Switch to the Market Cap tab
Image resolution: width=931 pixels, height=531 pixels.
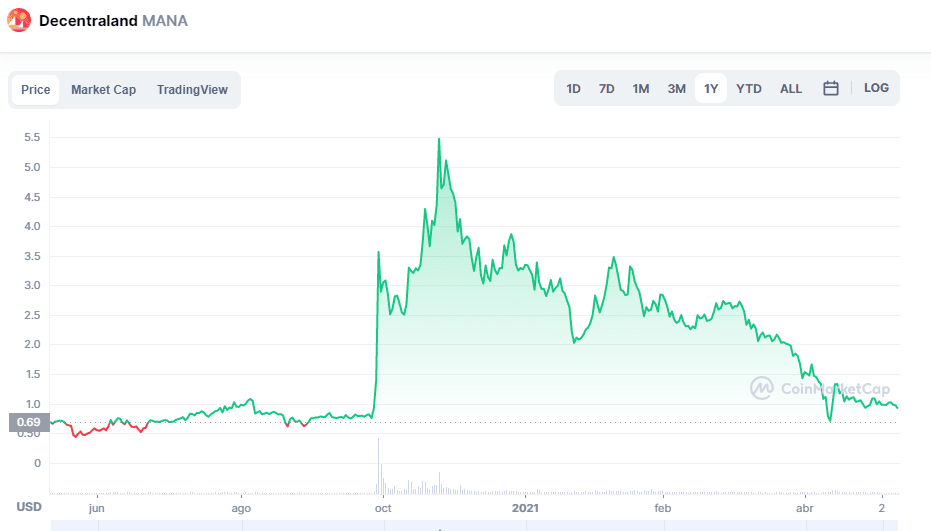click(x=103, y=90)
